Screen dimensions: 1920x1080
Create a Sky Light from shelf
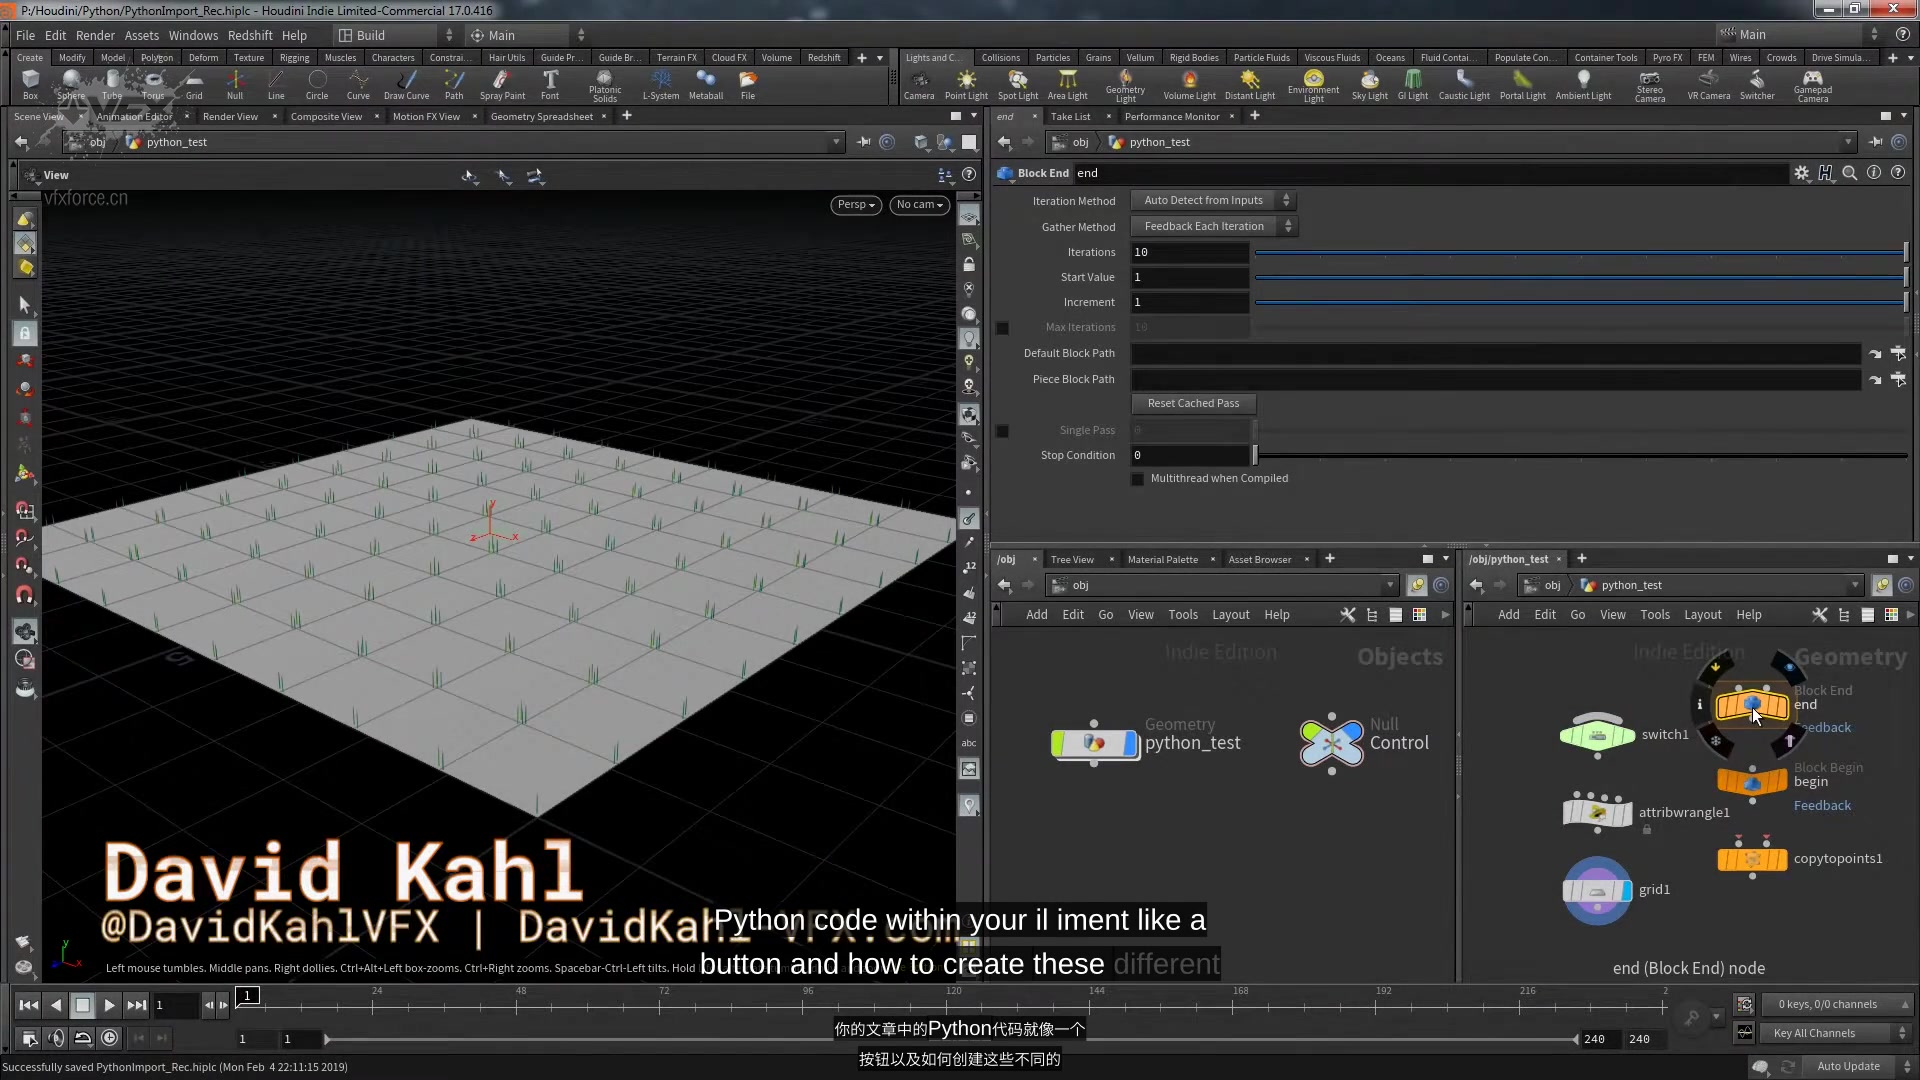1369,84
